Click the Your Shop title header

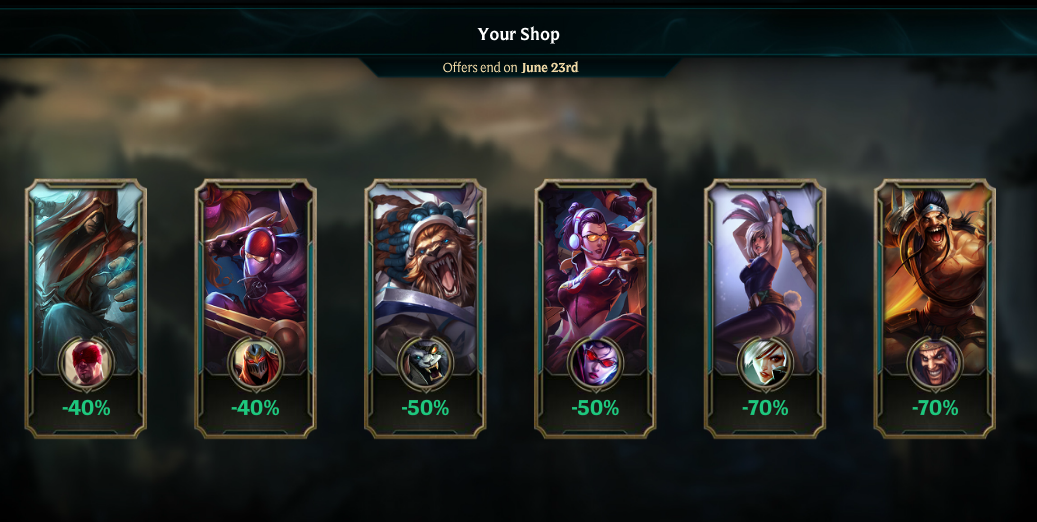click(x=518, y=34)
